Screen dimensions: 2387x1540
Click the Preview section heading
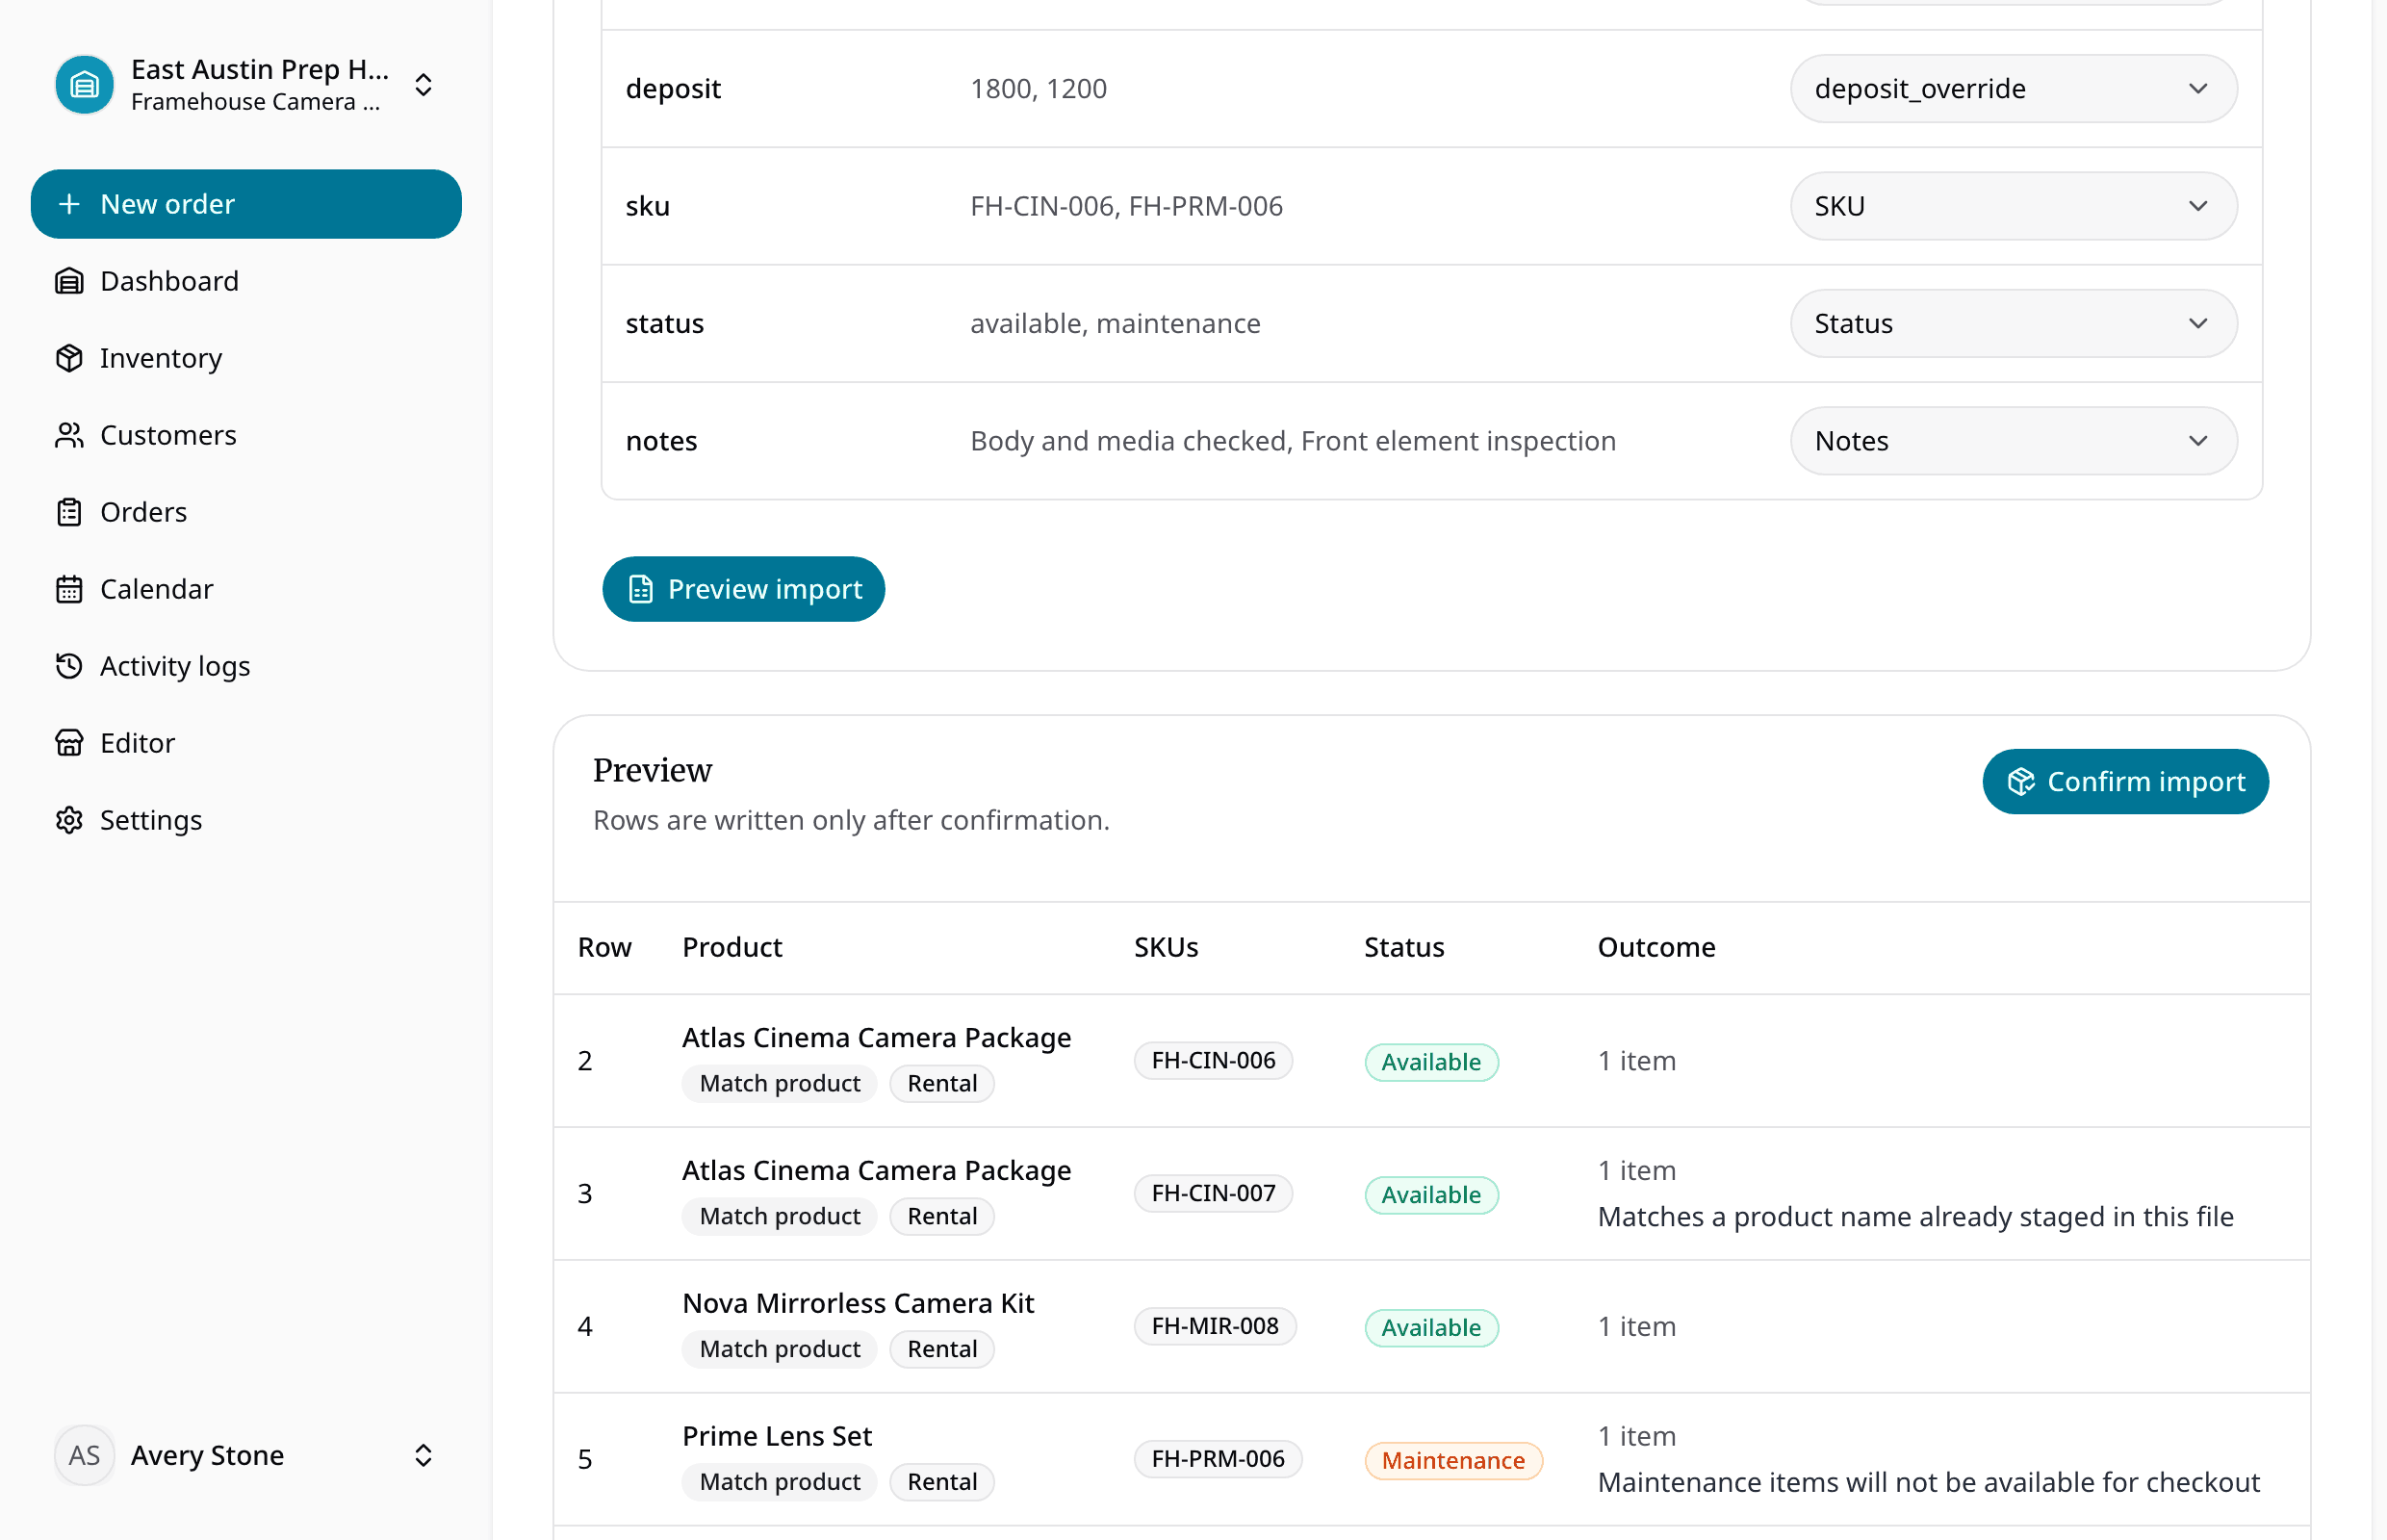[x=652, y=771]
